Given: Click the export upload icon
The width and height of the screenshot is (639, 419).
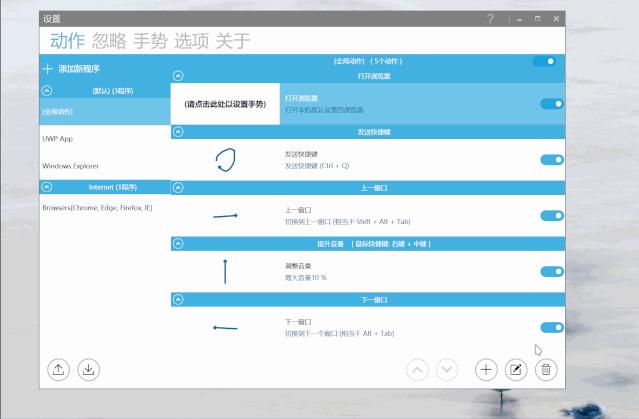Looking at the screenshot, I should point(58,370).
